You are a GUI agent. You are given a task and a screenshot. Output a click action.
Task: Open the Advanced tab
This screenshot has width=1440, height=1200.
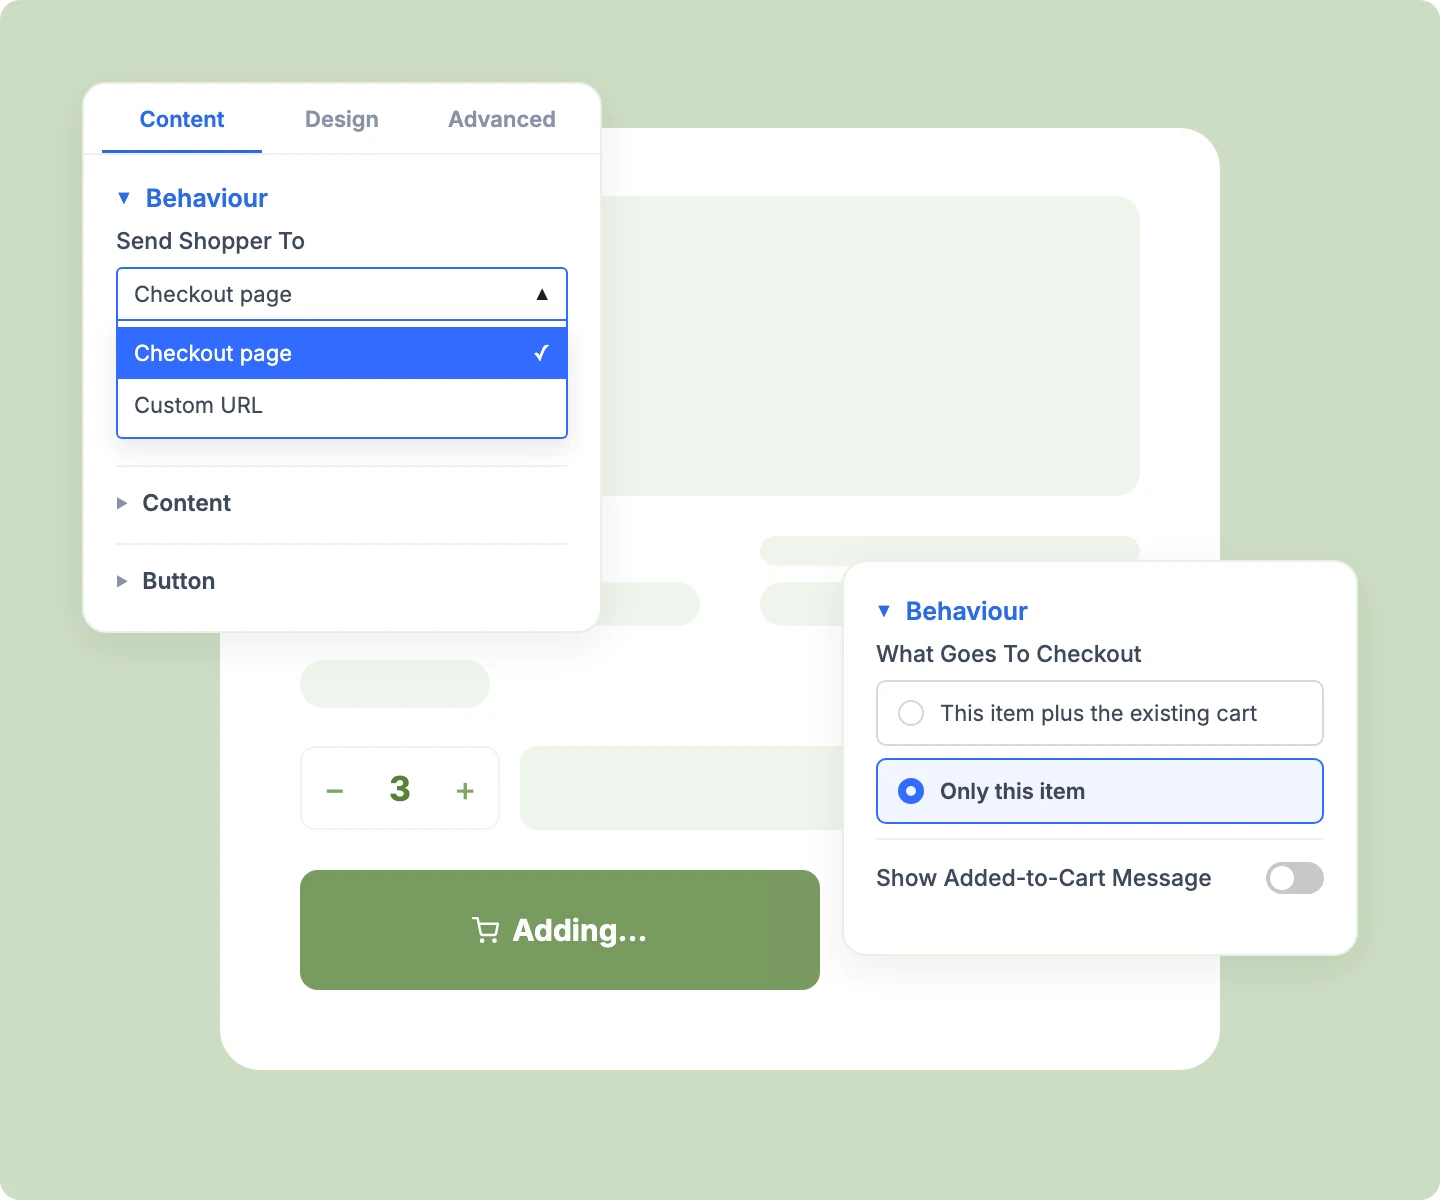(x=502, y=119)
